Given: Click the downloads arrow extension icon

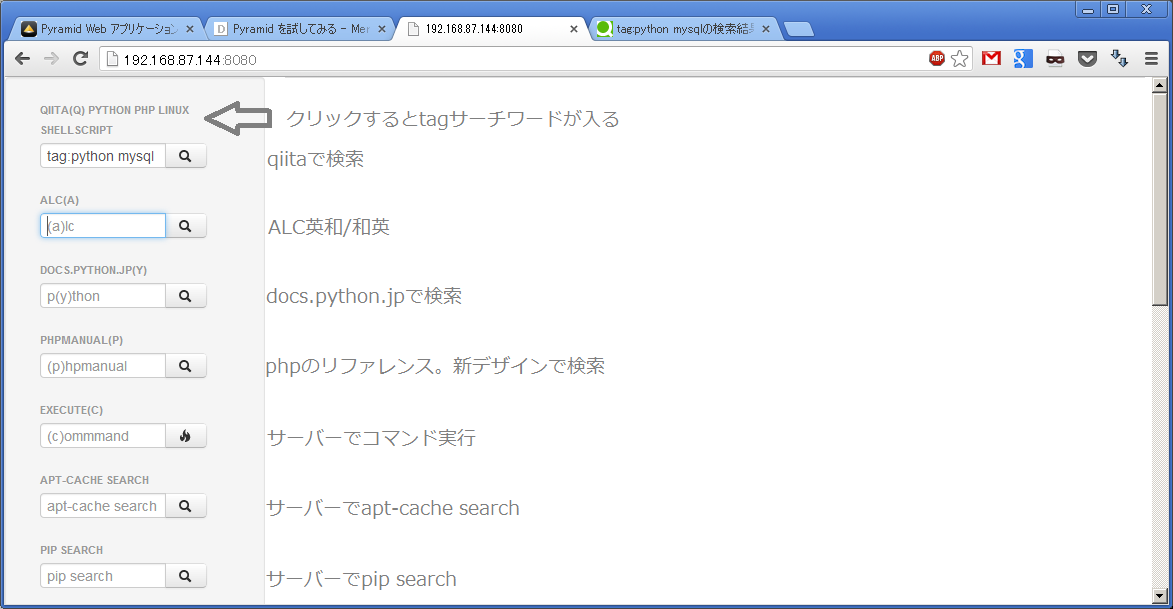Looking at the screenshot, I should (1119, 58).
